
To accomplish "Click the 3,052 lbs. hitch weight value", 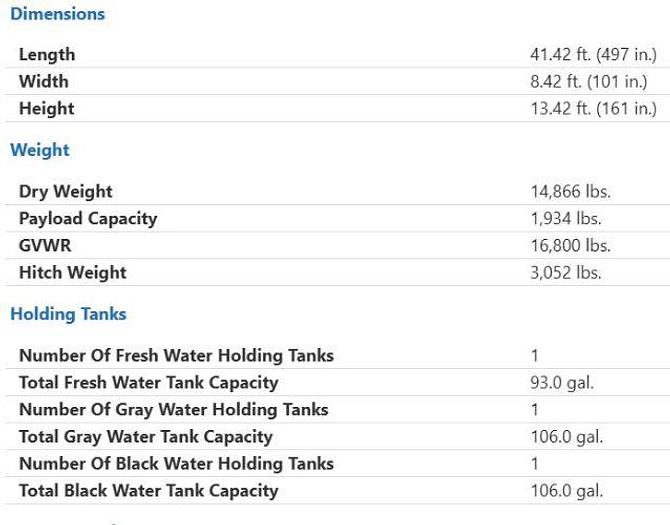I will point(566,273).
